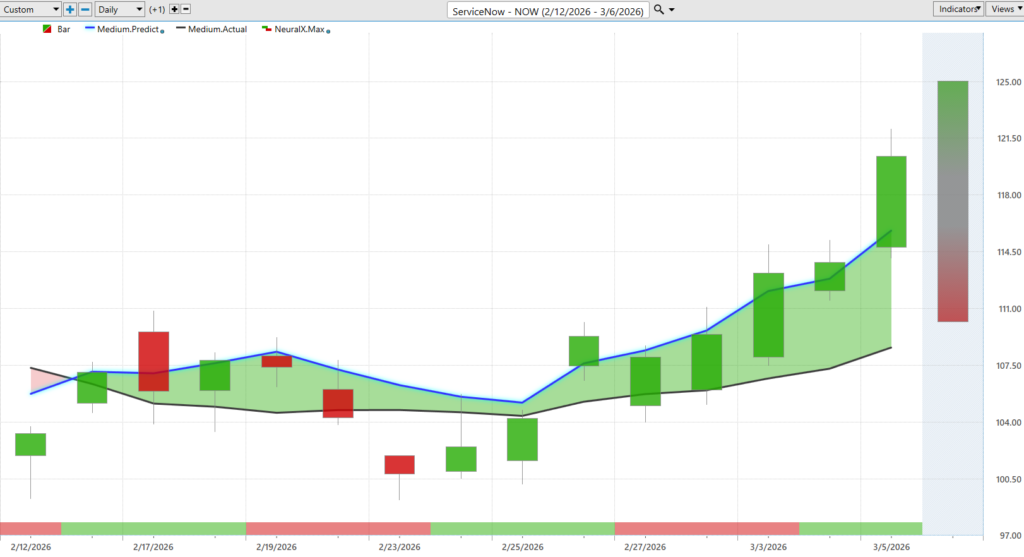Open the Custom date range dropdown
This screenshot has height=557, width=1024.
pos(31,9)
